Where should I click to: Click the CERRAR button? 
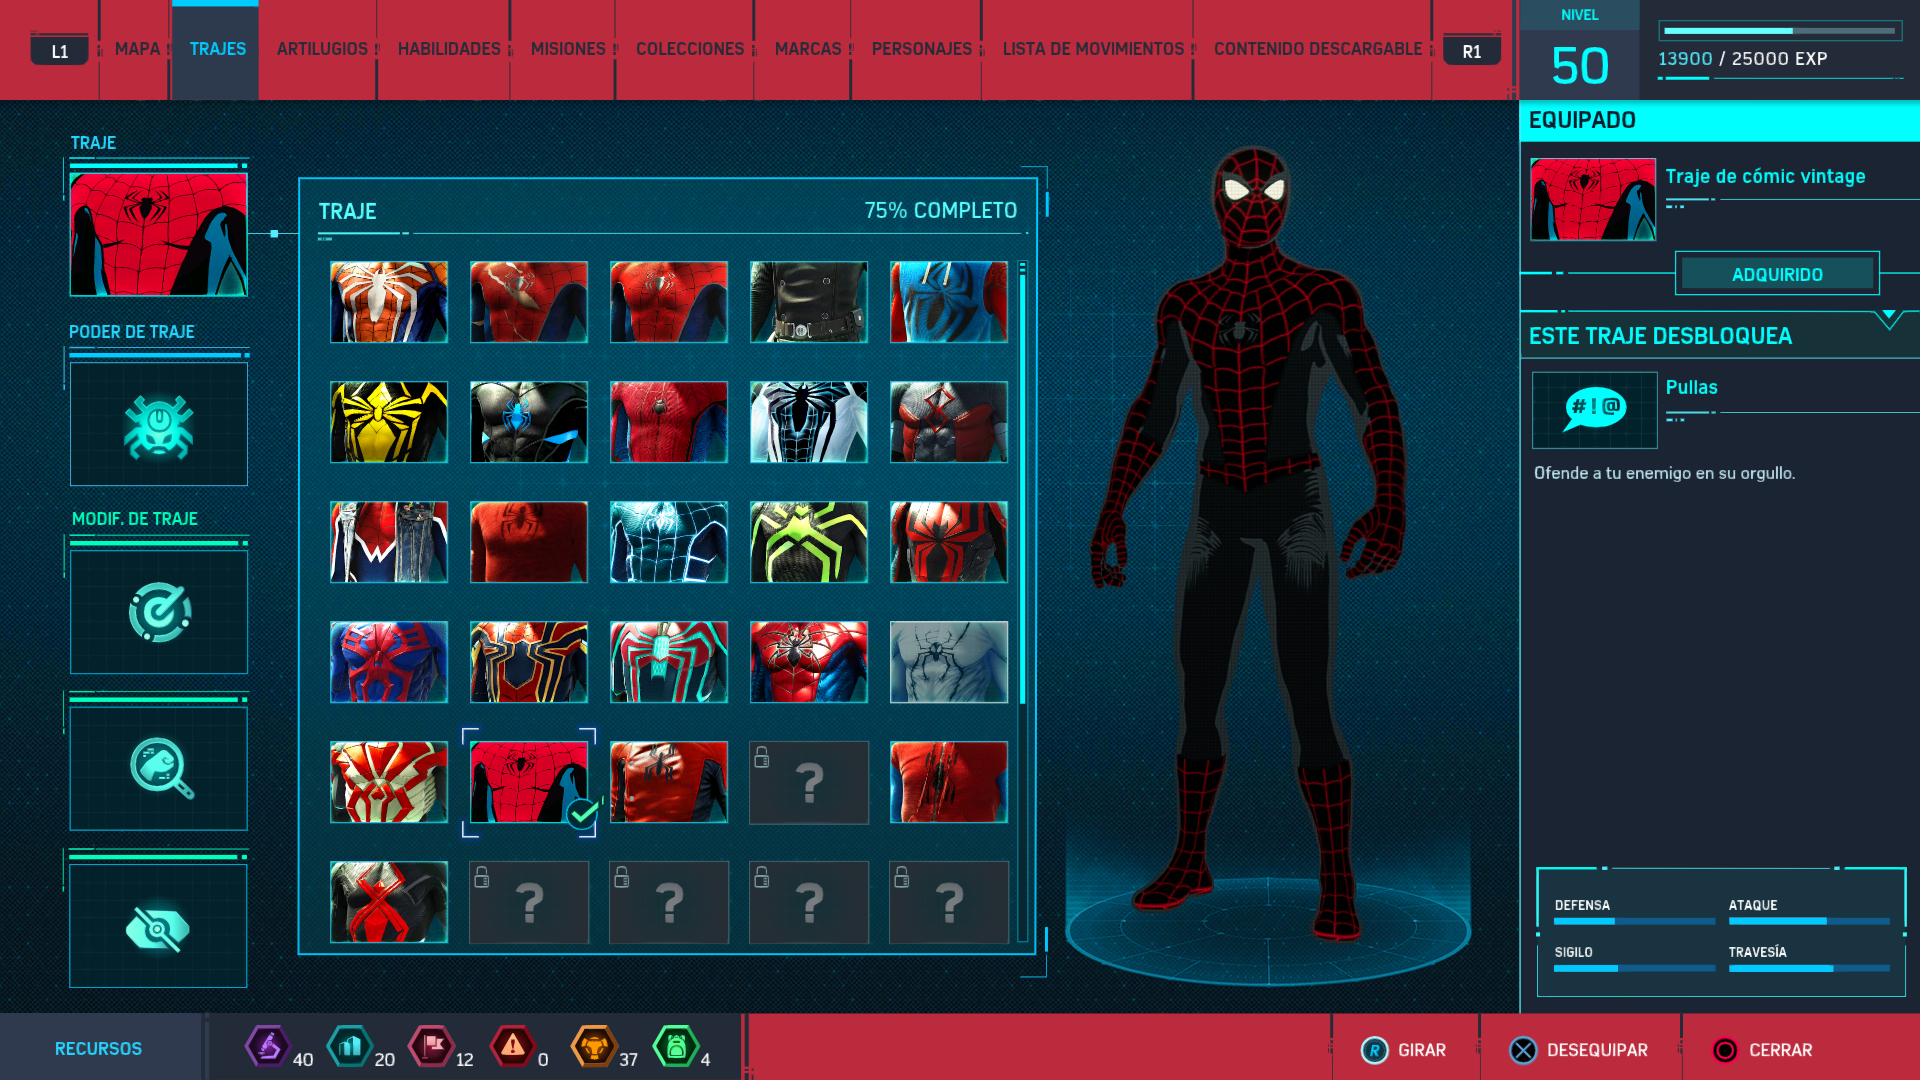tap(1762, 1050)
